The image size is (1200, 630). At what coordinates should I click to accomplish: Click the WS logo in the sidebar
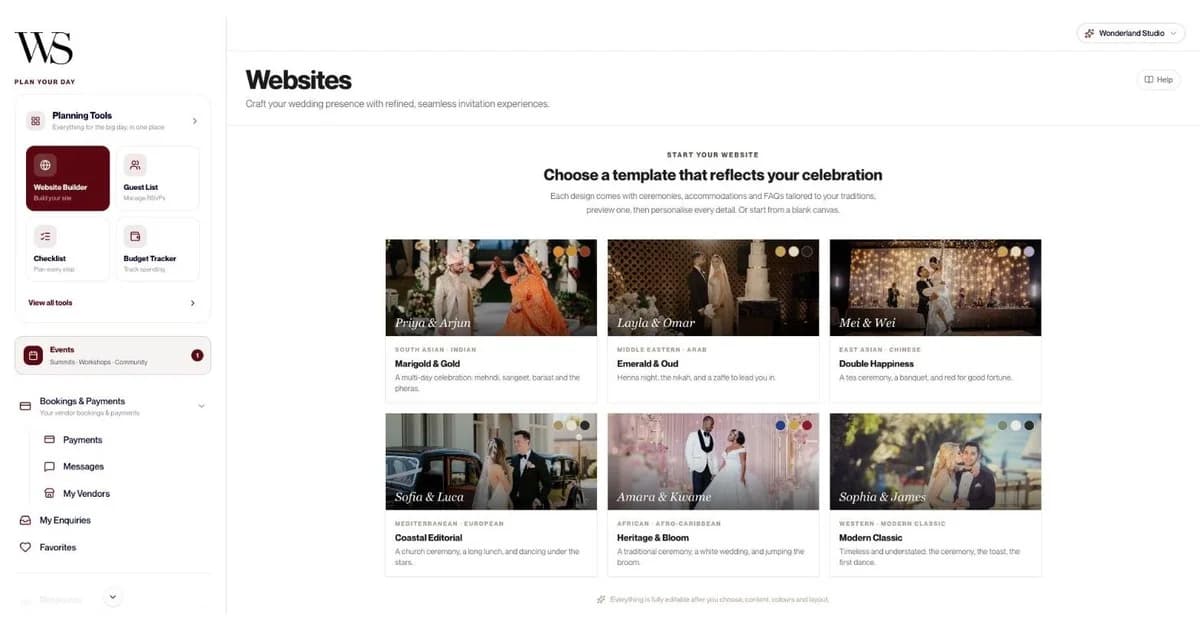click(43, 47)
